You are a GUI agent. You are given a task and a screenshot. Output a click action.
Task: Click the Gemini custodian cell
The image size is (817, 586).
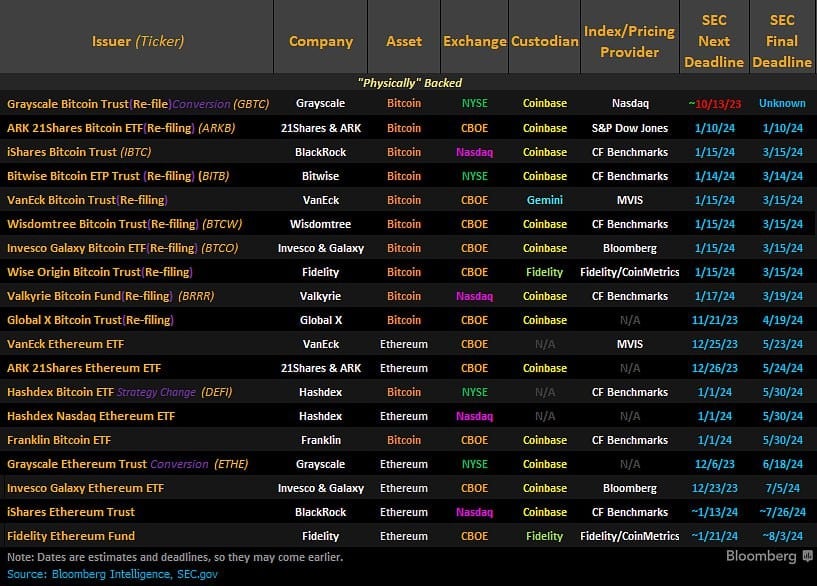point(545,200)
